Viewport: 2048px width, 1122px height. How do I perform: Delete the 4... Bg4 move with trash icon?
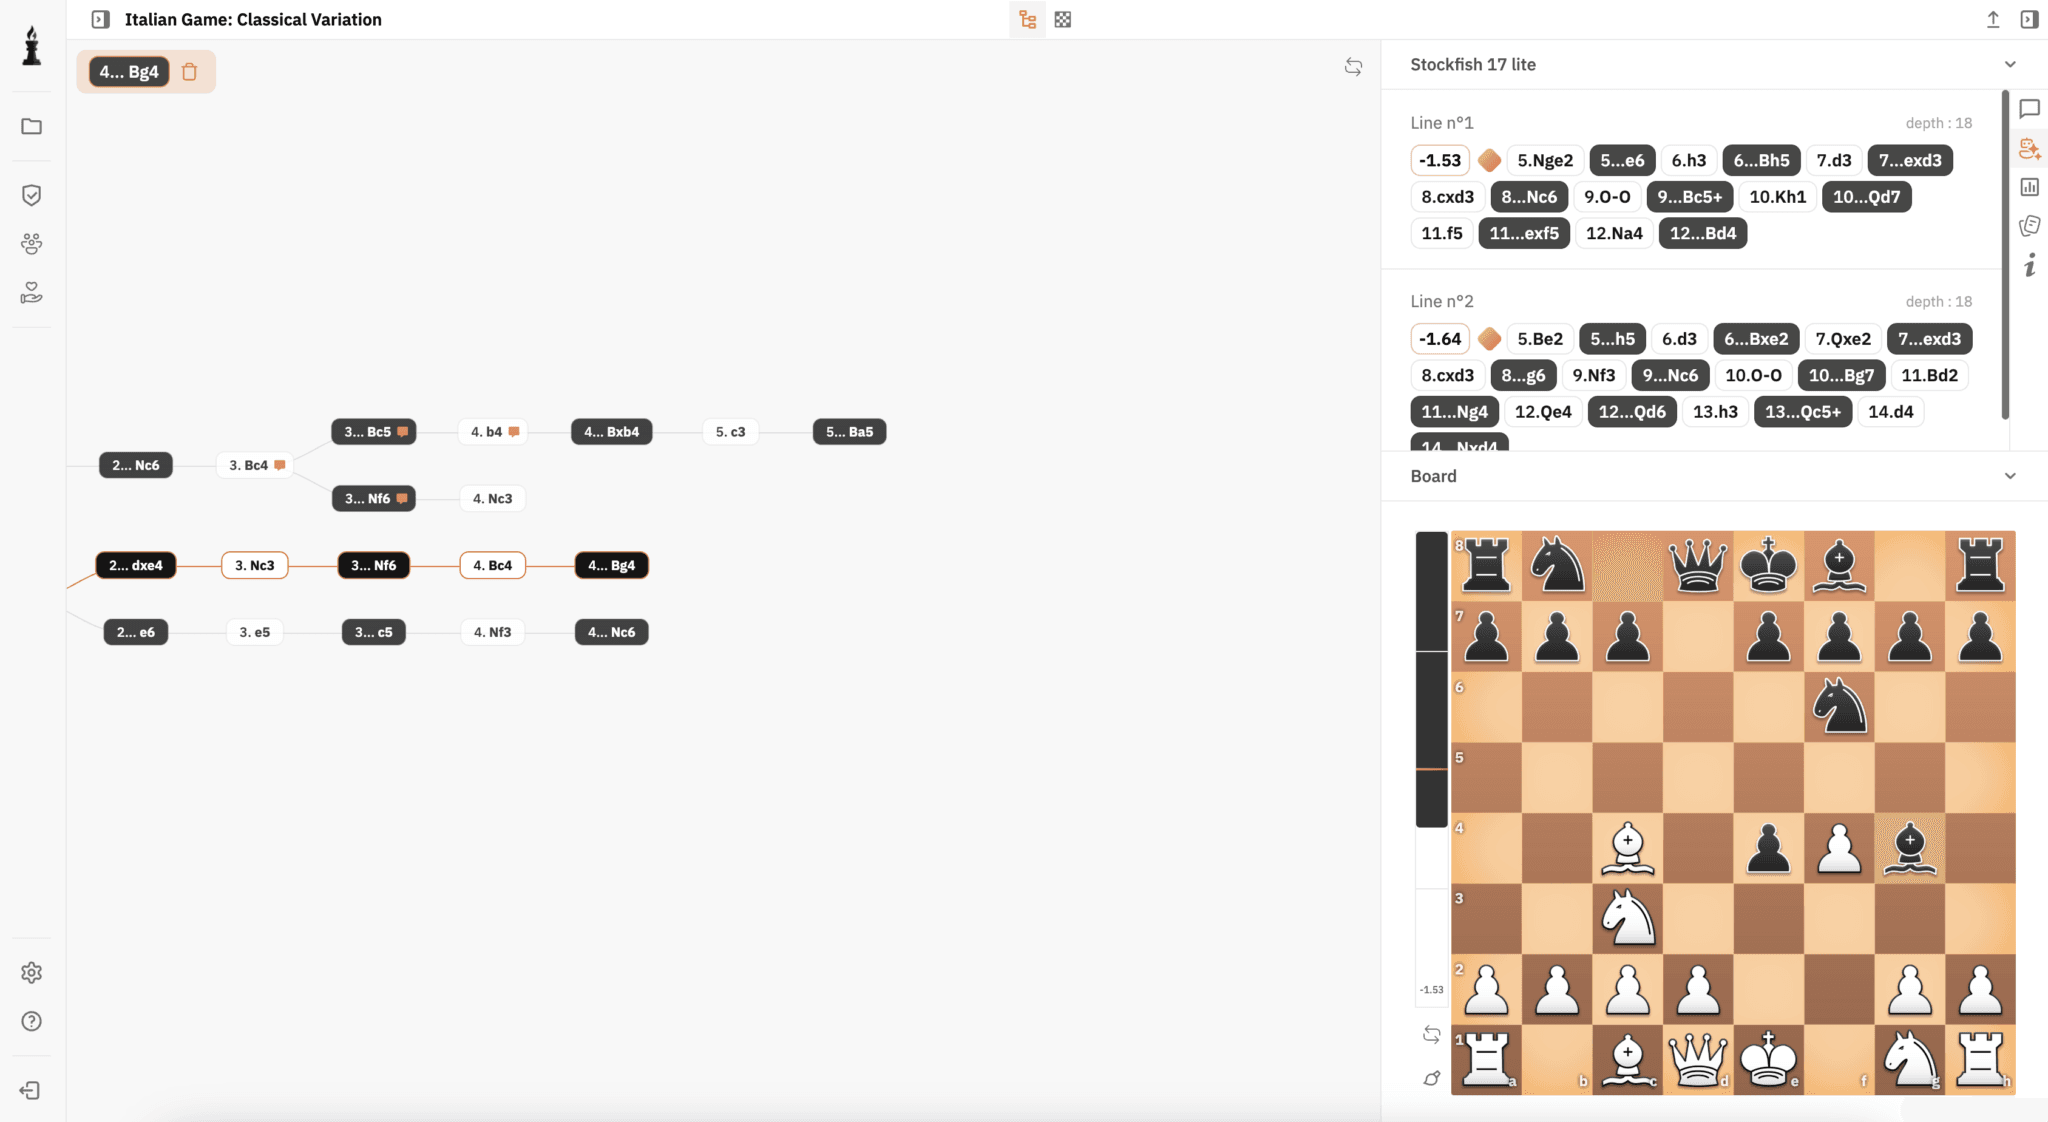190,72
